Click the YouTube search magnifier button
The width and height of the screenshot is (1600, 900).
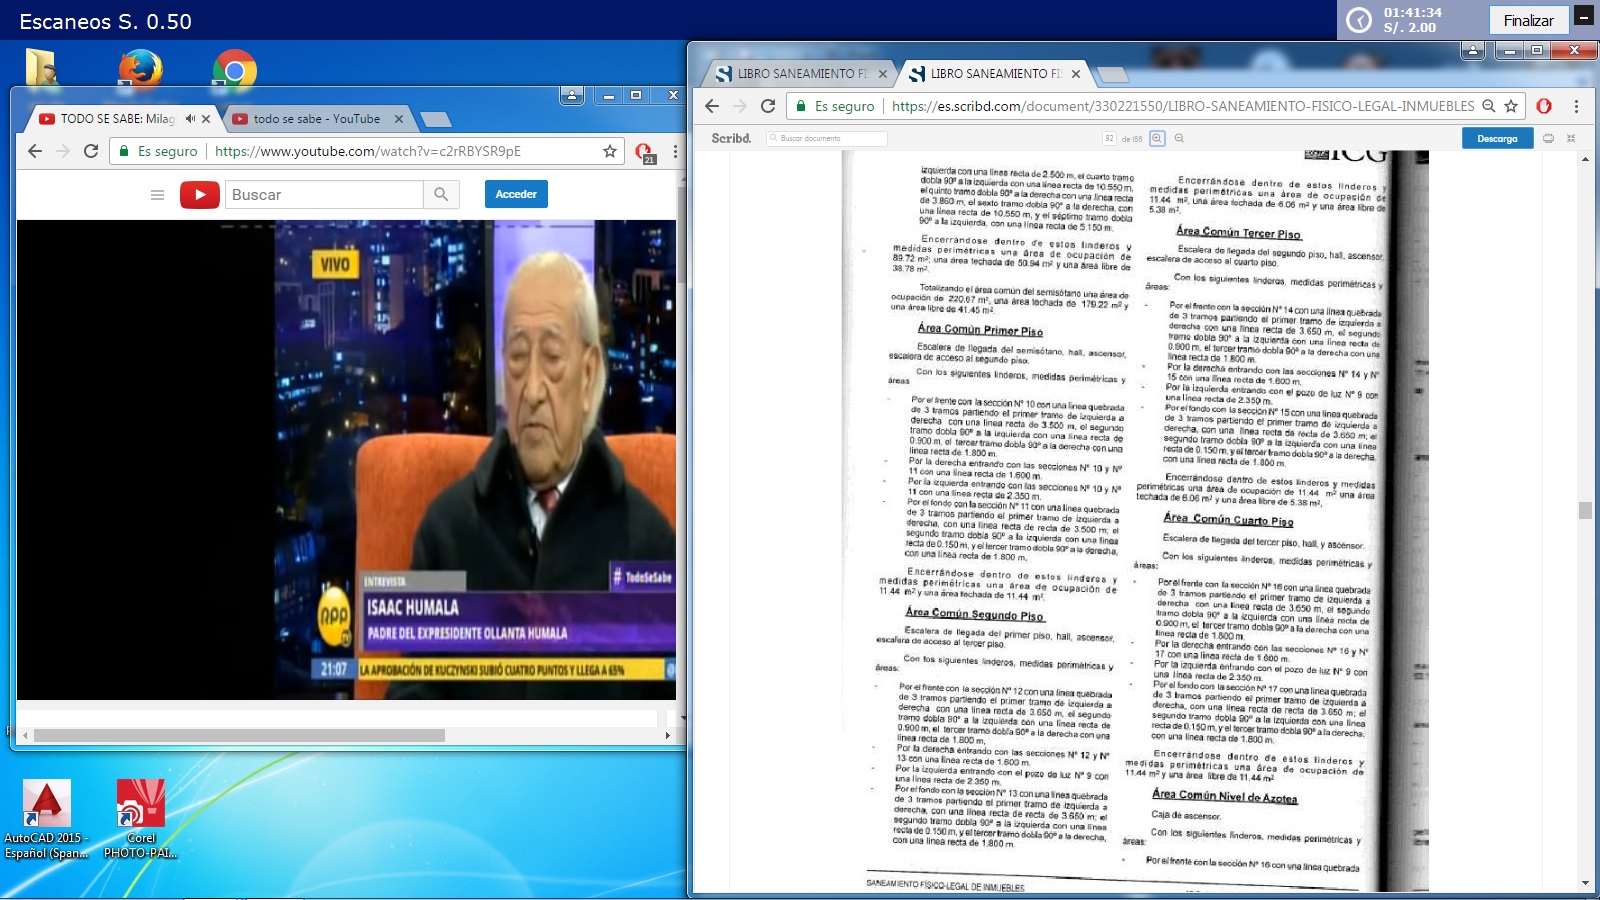tap(441, 195)
